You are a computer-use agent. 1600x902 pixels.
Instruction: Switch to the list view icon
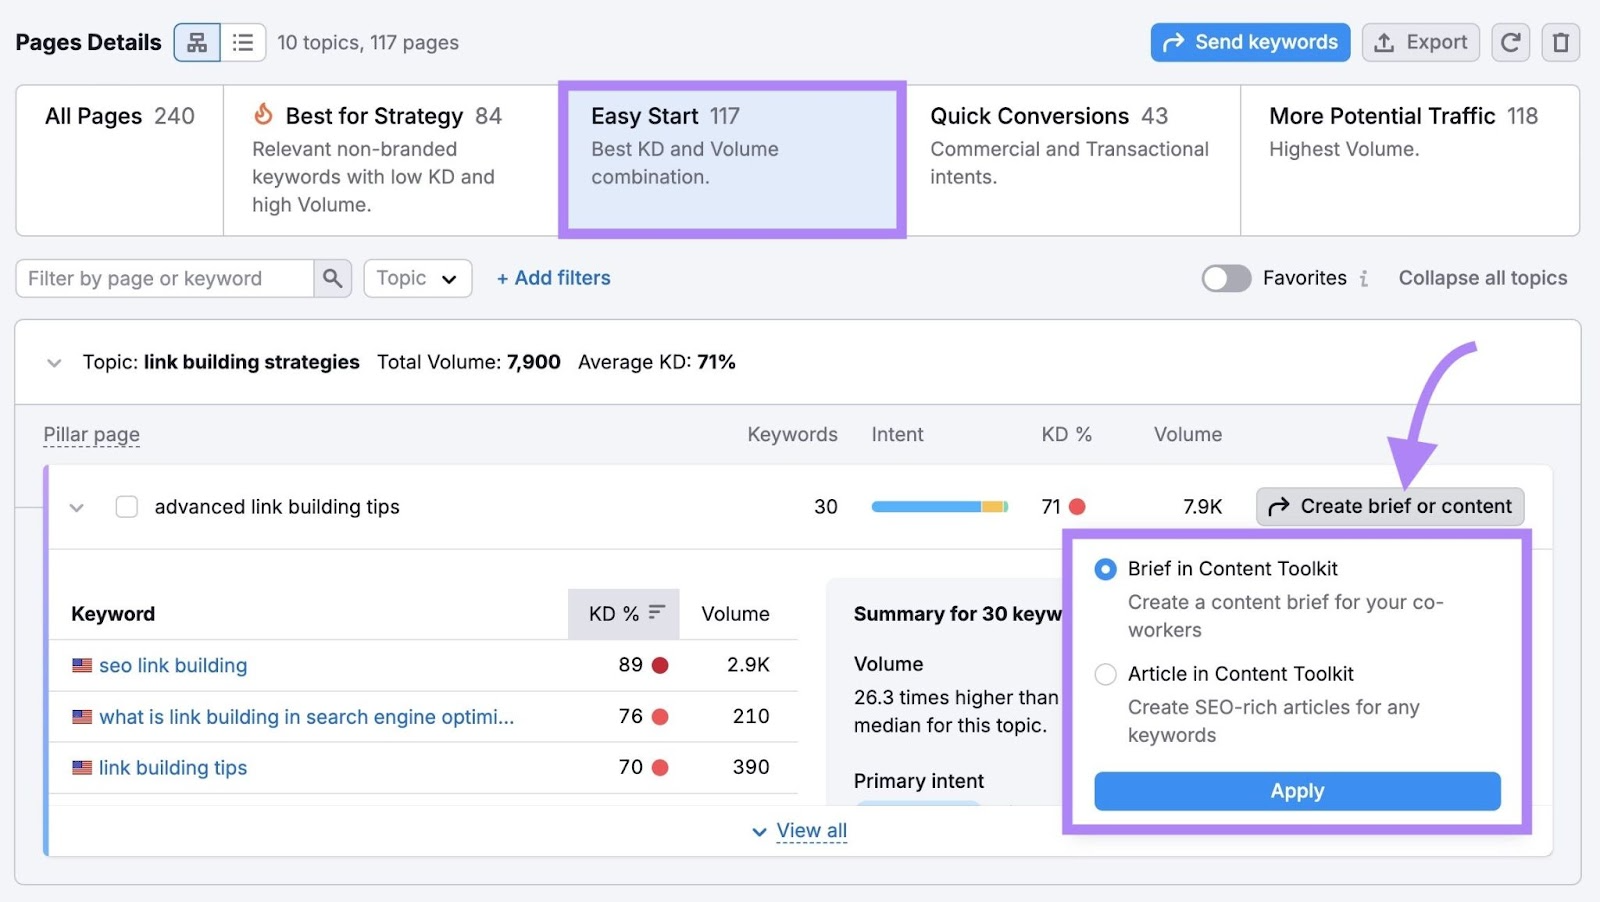(243, 42)
